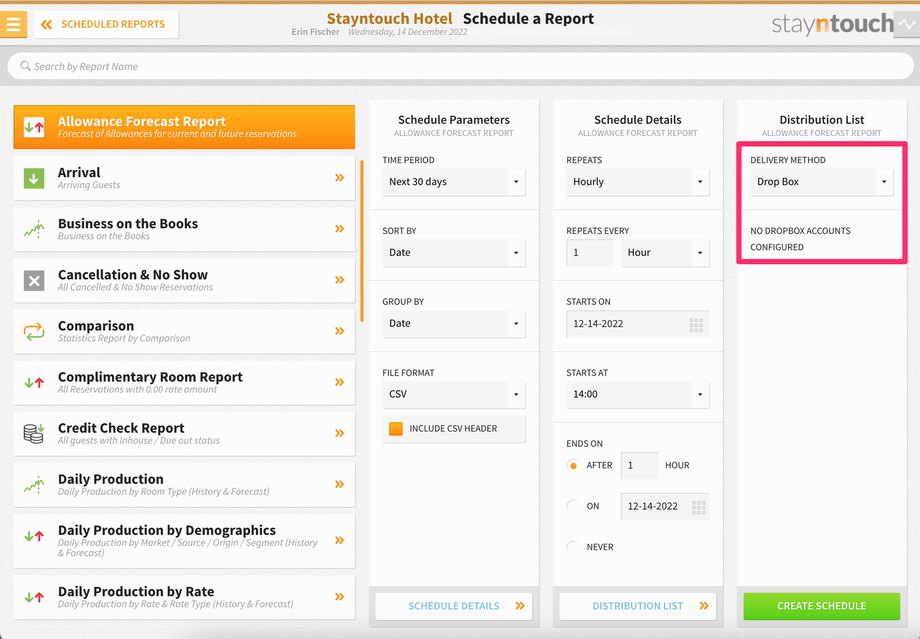Viewport: 920px width, 639px height.
Task: Click the Daily Production by Rate icon
Action: click(34, 597)
